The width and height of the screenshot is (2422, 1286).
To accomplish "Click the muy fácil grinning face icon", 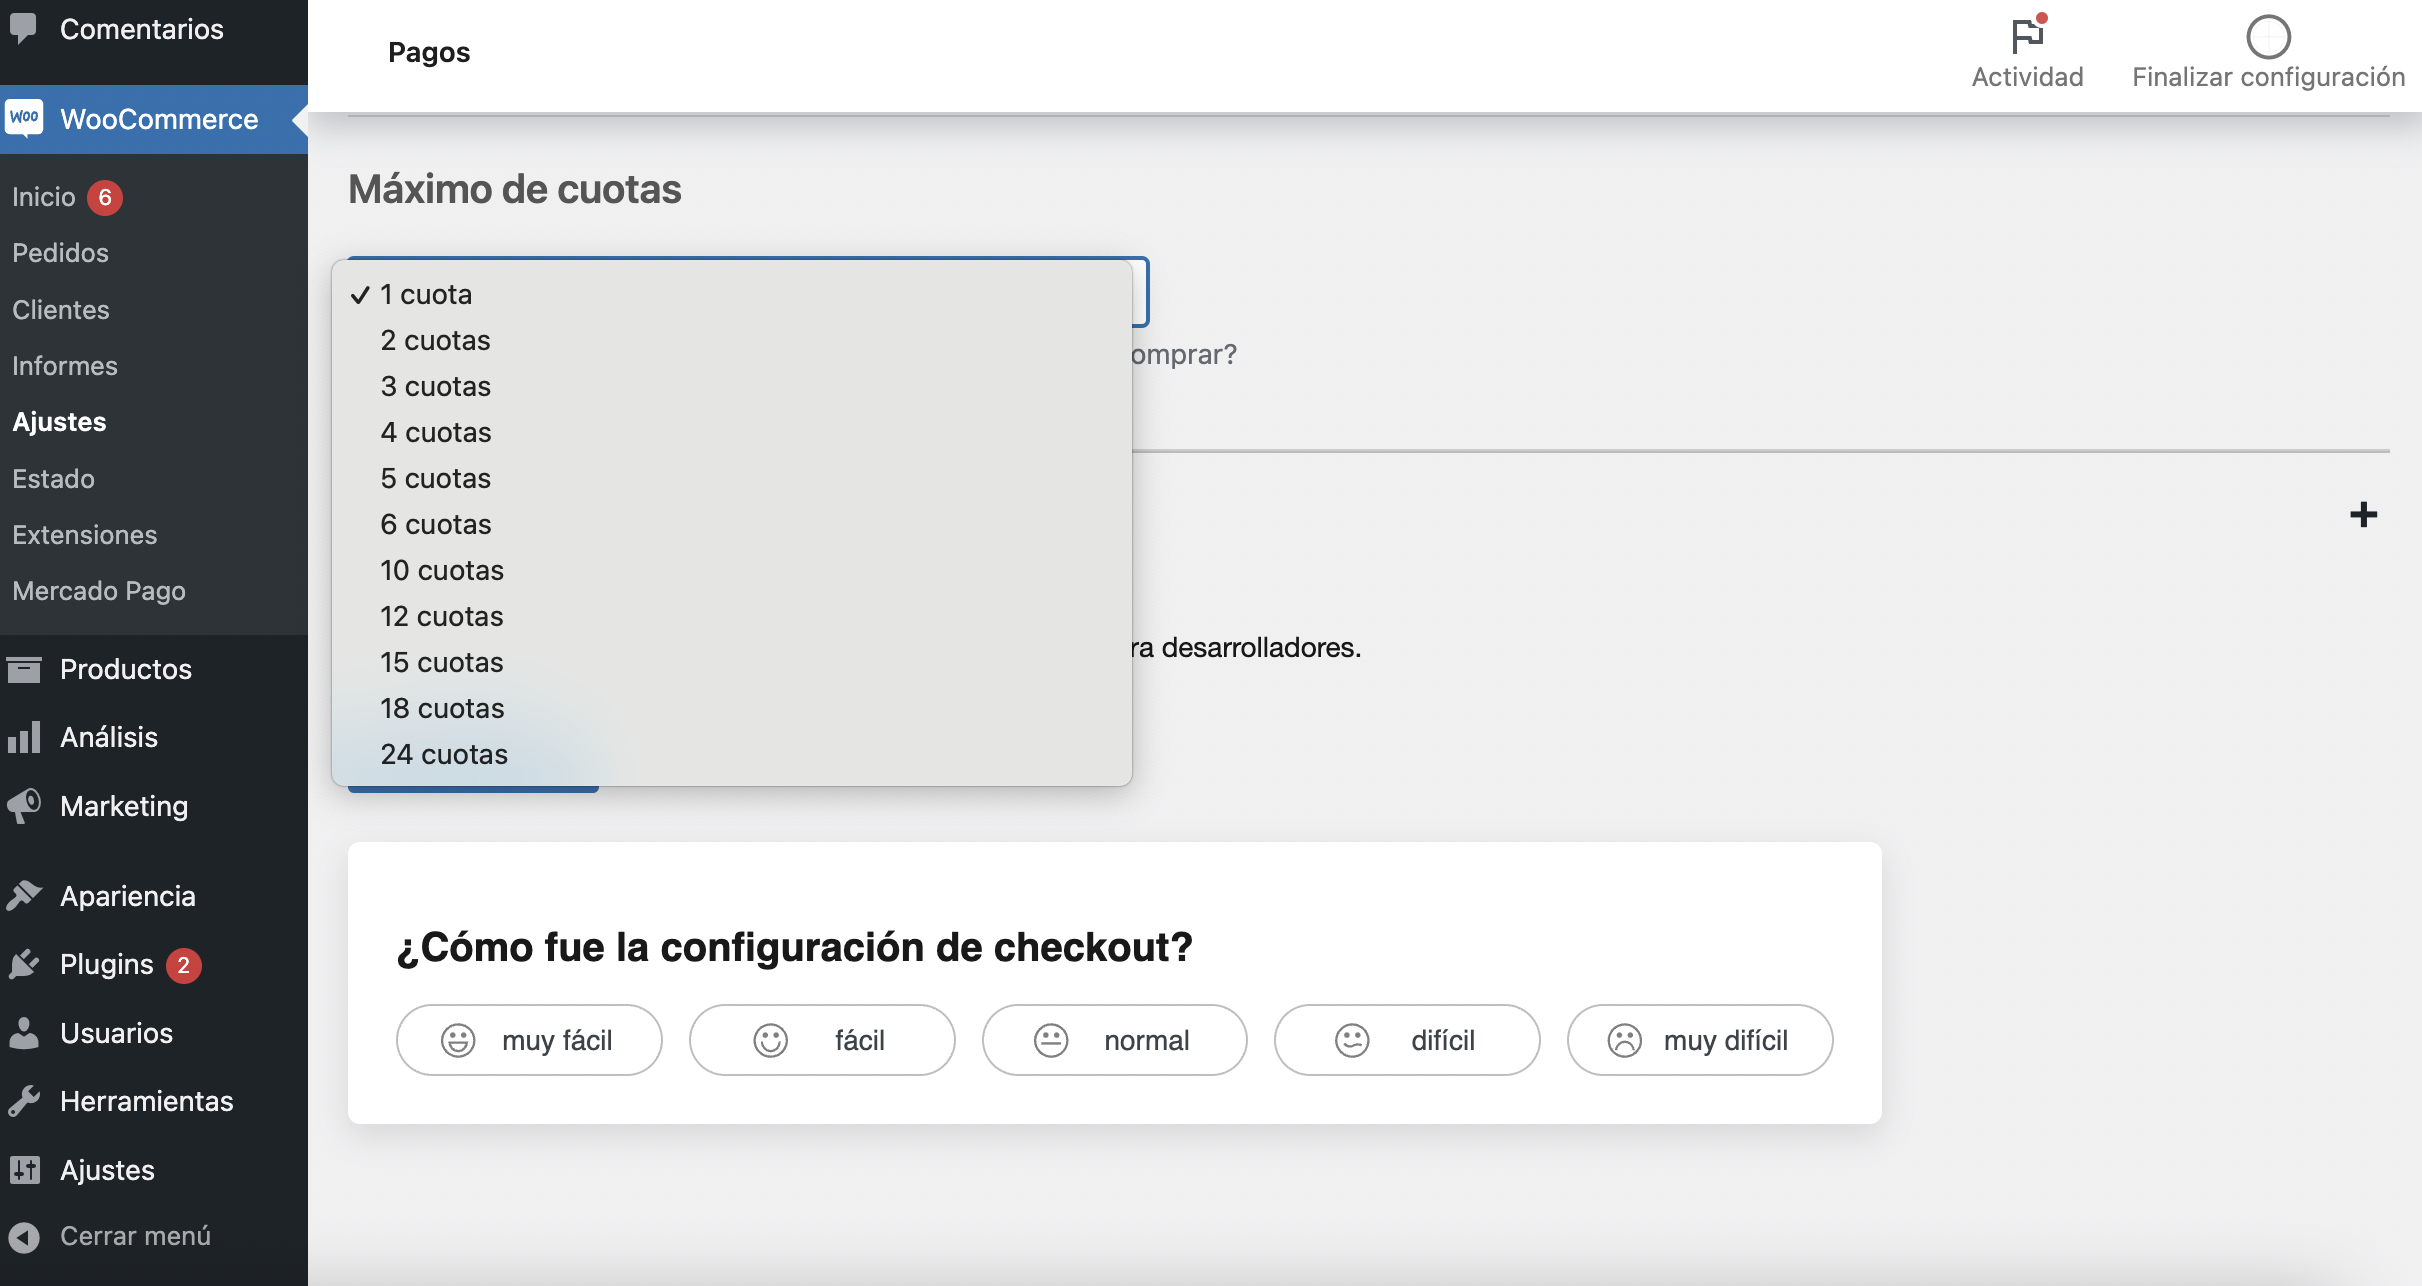I will coord(458,1040).
